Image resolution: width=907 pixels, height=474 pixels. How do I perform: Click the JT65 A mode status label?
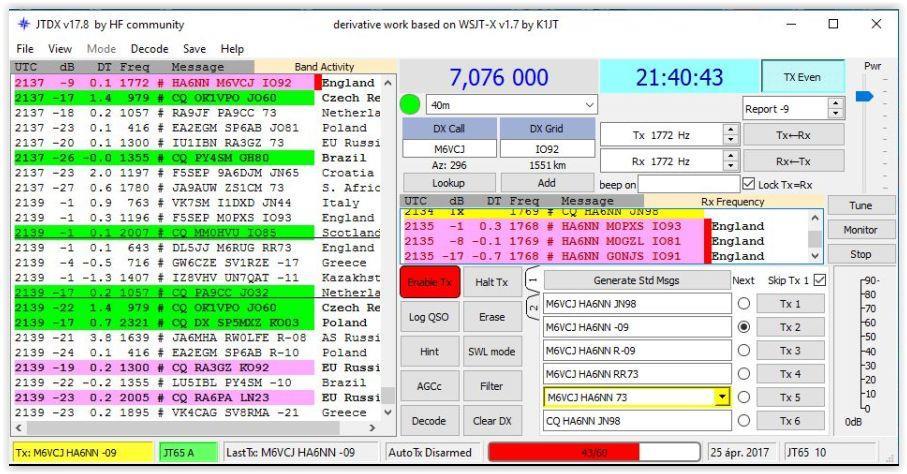tap(188, 452)
